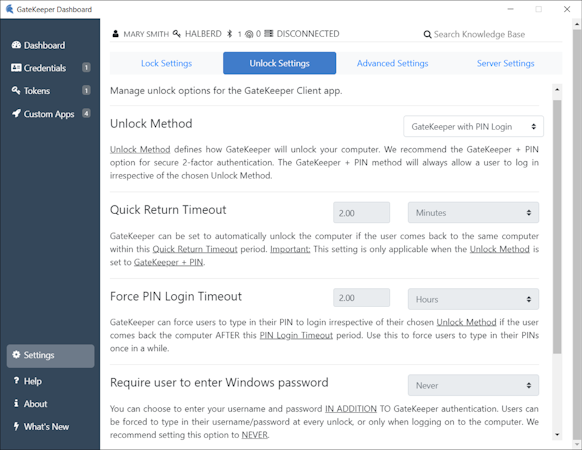The image size is (582, 450).
Task: Click the Require user to enter Windows password heading
Action: (x=219, y=382)
